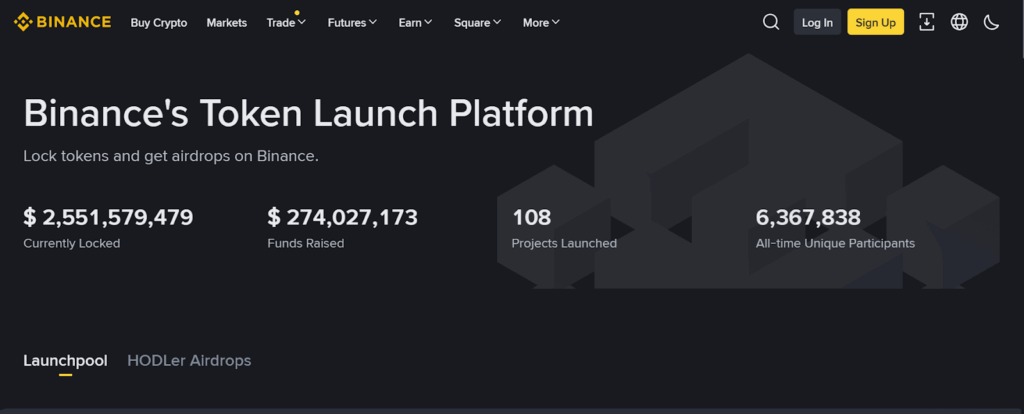
Task: Click the Currently Locked amount
Action: 108,217
